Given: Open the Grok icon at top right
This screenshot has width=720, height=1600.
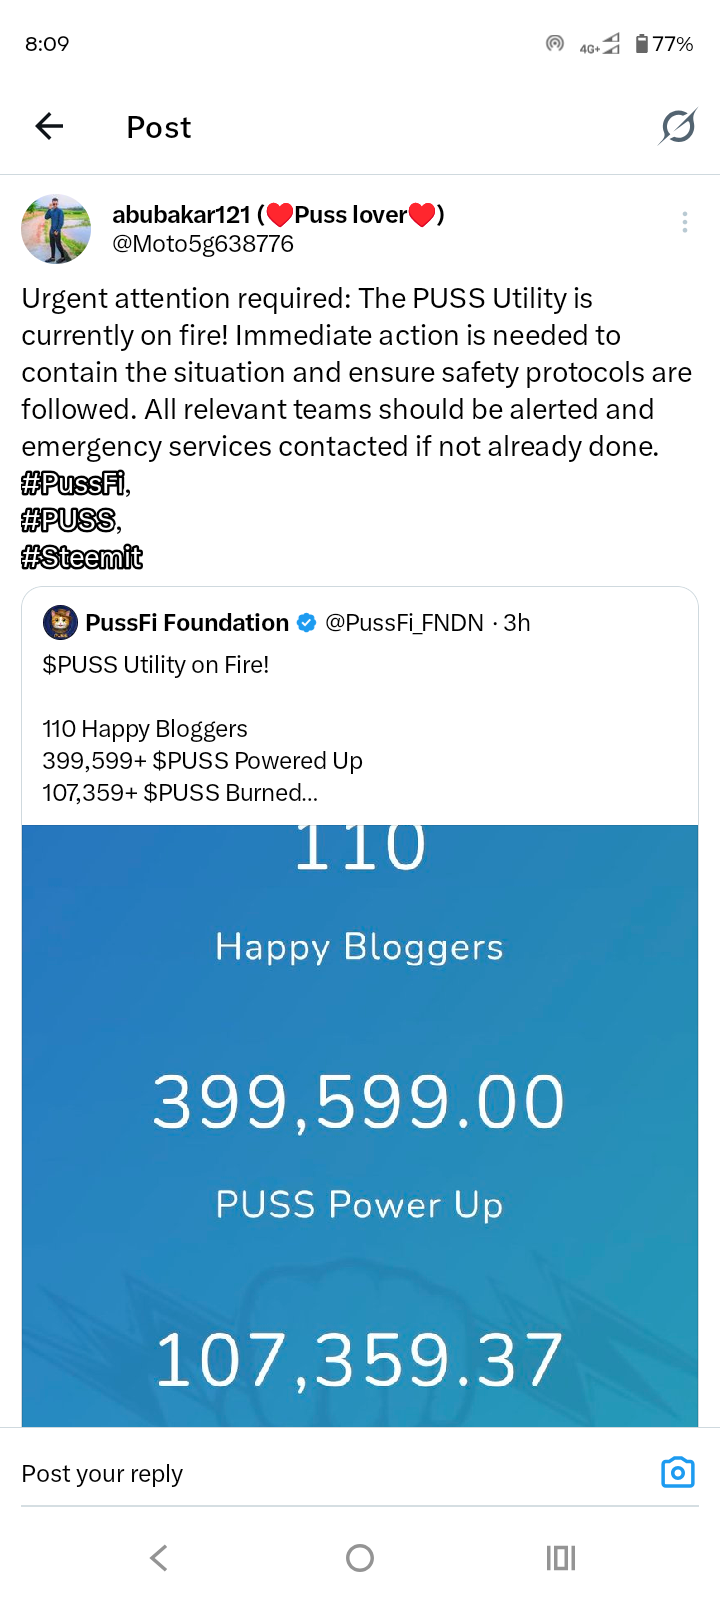Looking at the screenshot, I should tap(677, 127).
